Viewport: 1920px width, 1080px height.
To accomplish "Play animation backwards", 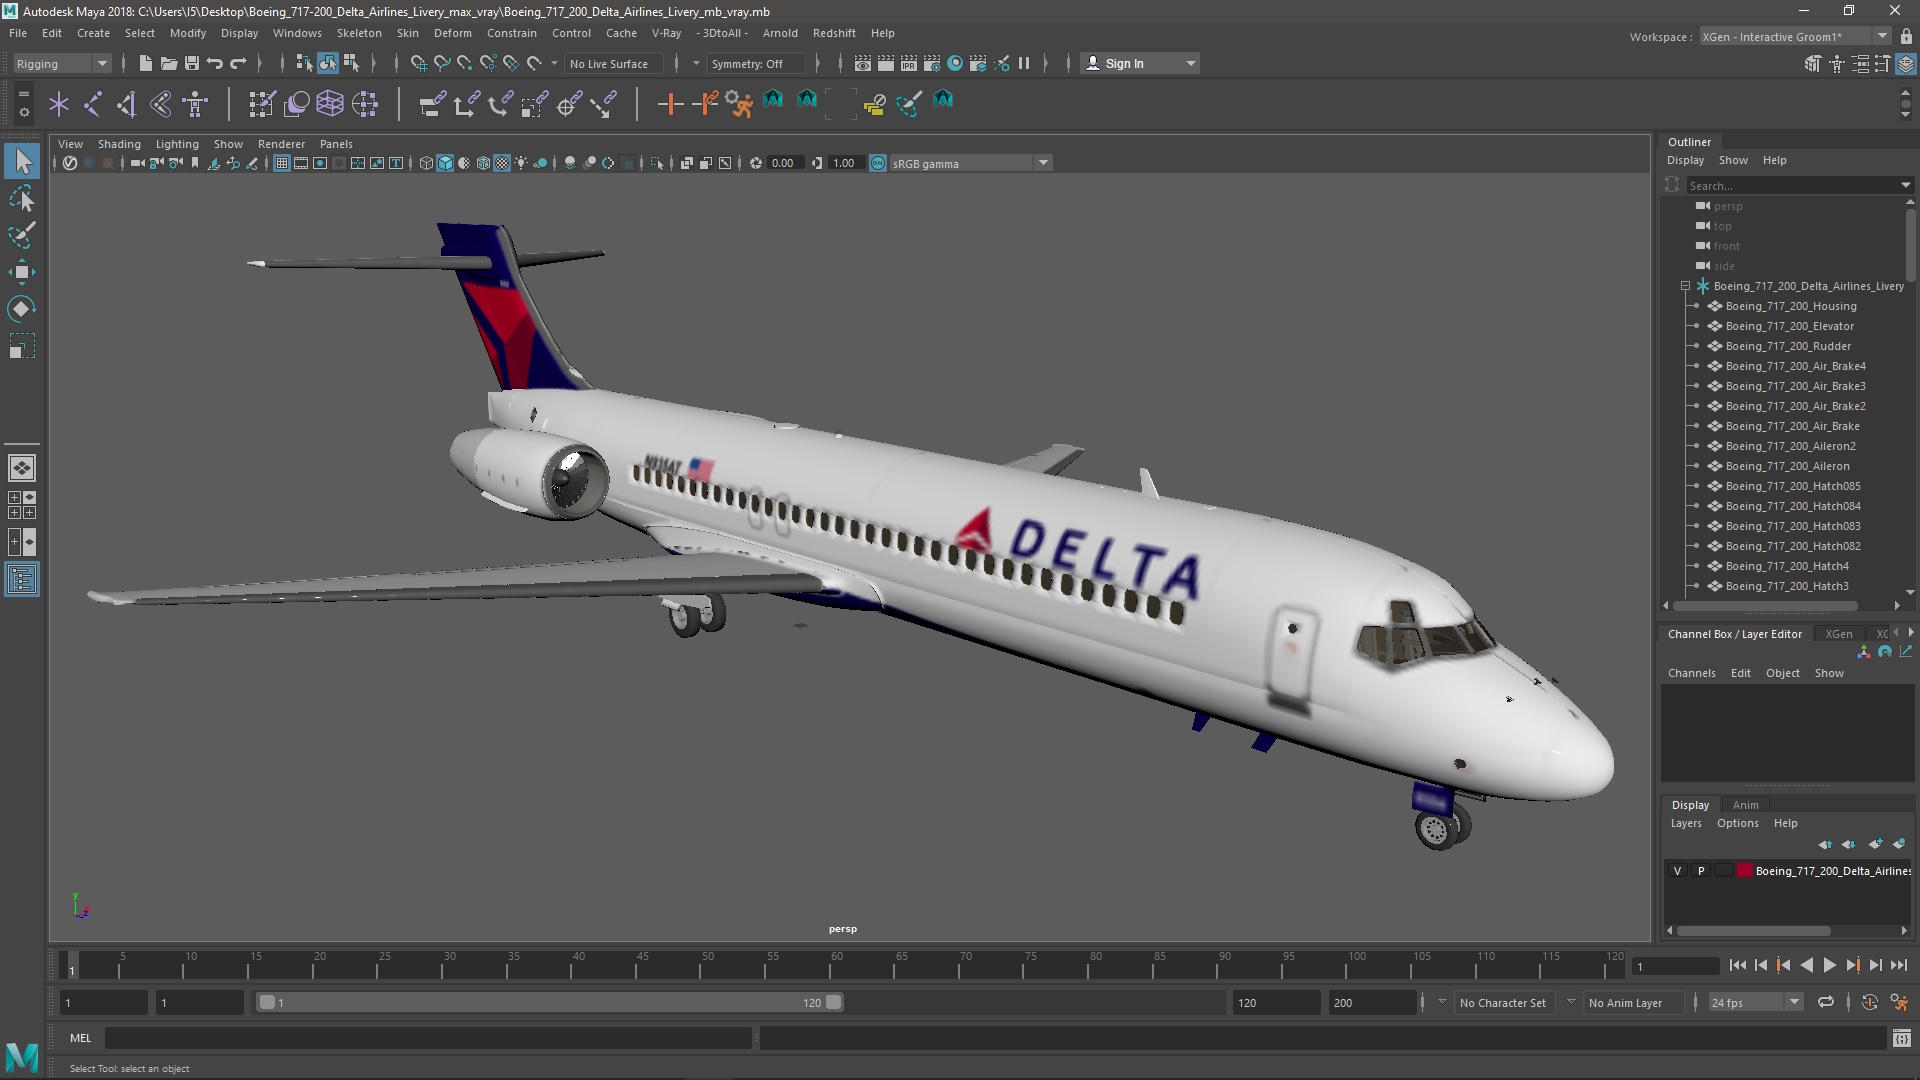I will coord(1806,965).
